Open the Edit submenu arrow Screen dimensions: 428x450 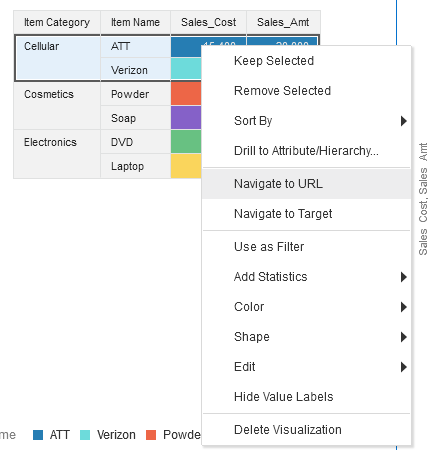404,367
